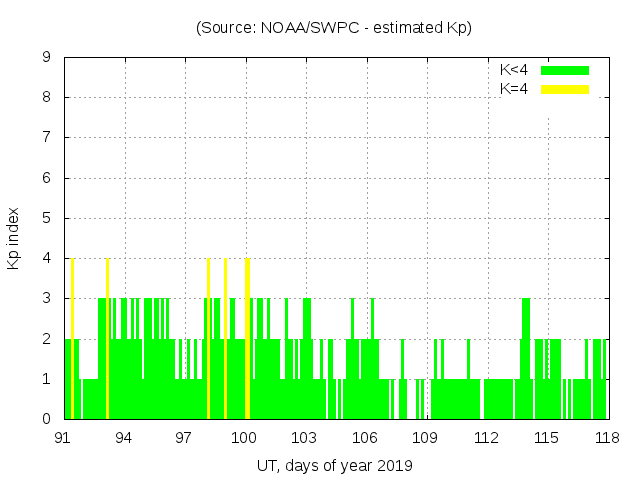640x480 pixels.
Task: Select the K<4 legend text label
Action: 514,70
